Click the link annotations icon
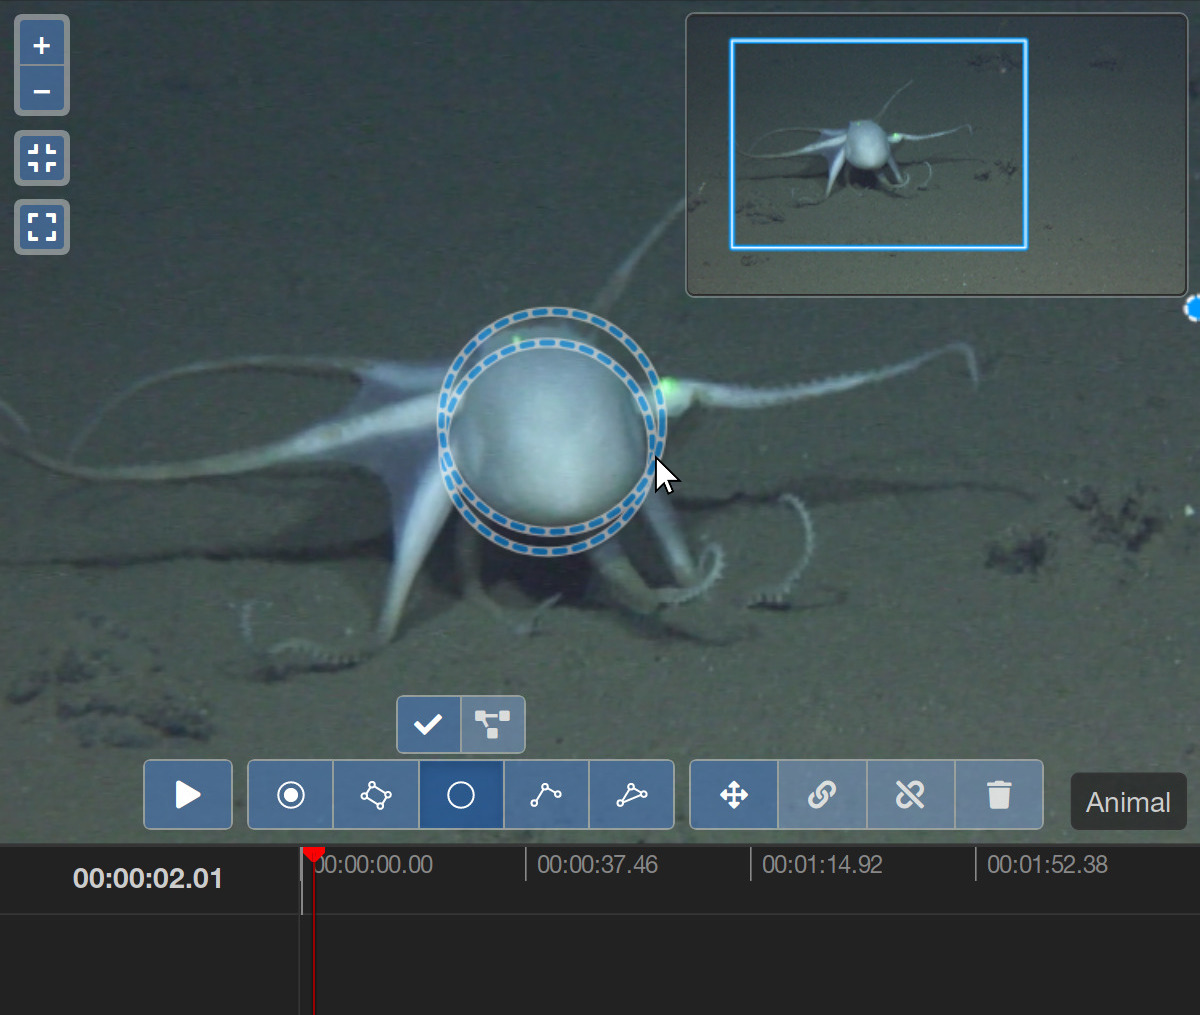The width and height of the screenshot is (1200, 1015). (x=822, y=795)
